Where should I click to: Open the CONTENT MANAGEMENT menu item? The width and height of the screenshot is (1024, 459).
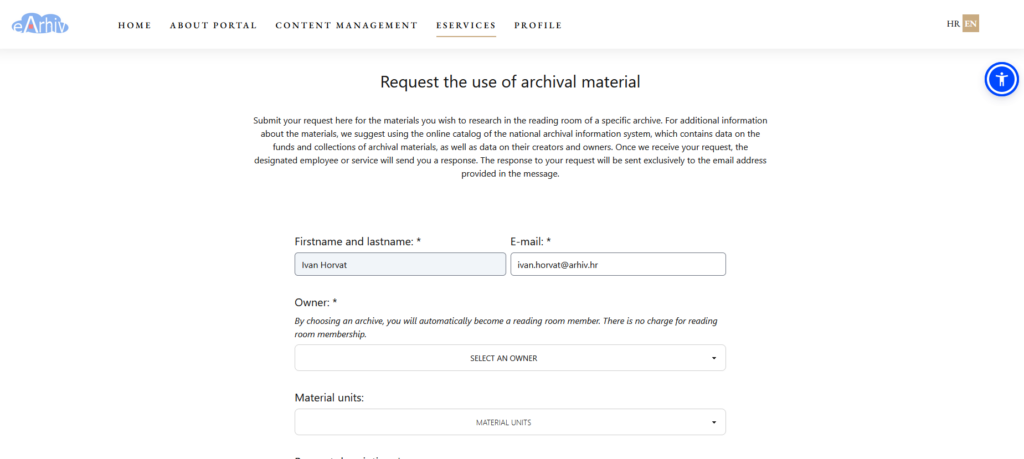pos(347,25)
